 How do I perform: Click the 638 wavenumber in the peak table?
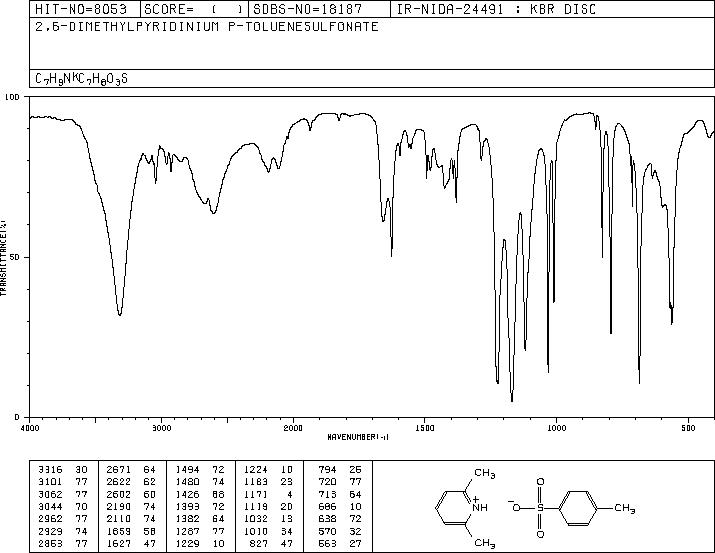click(x=327, y=519)
